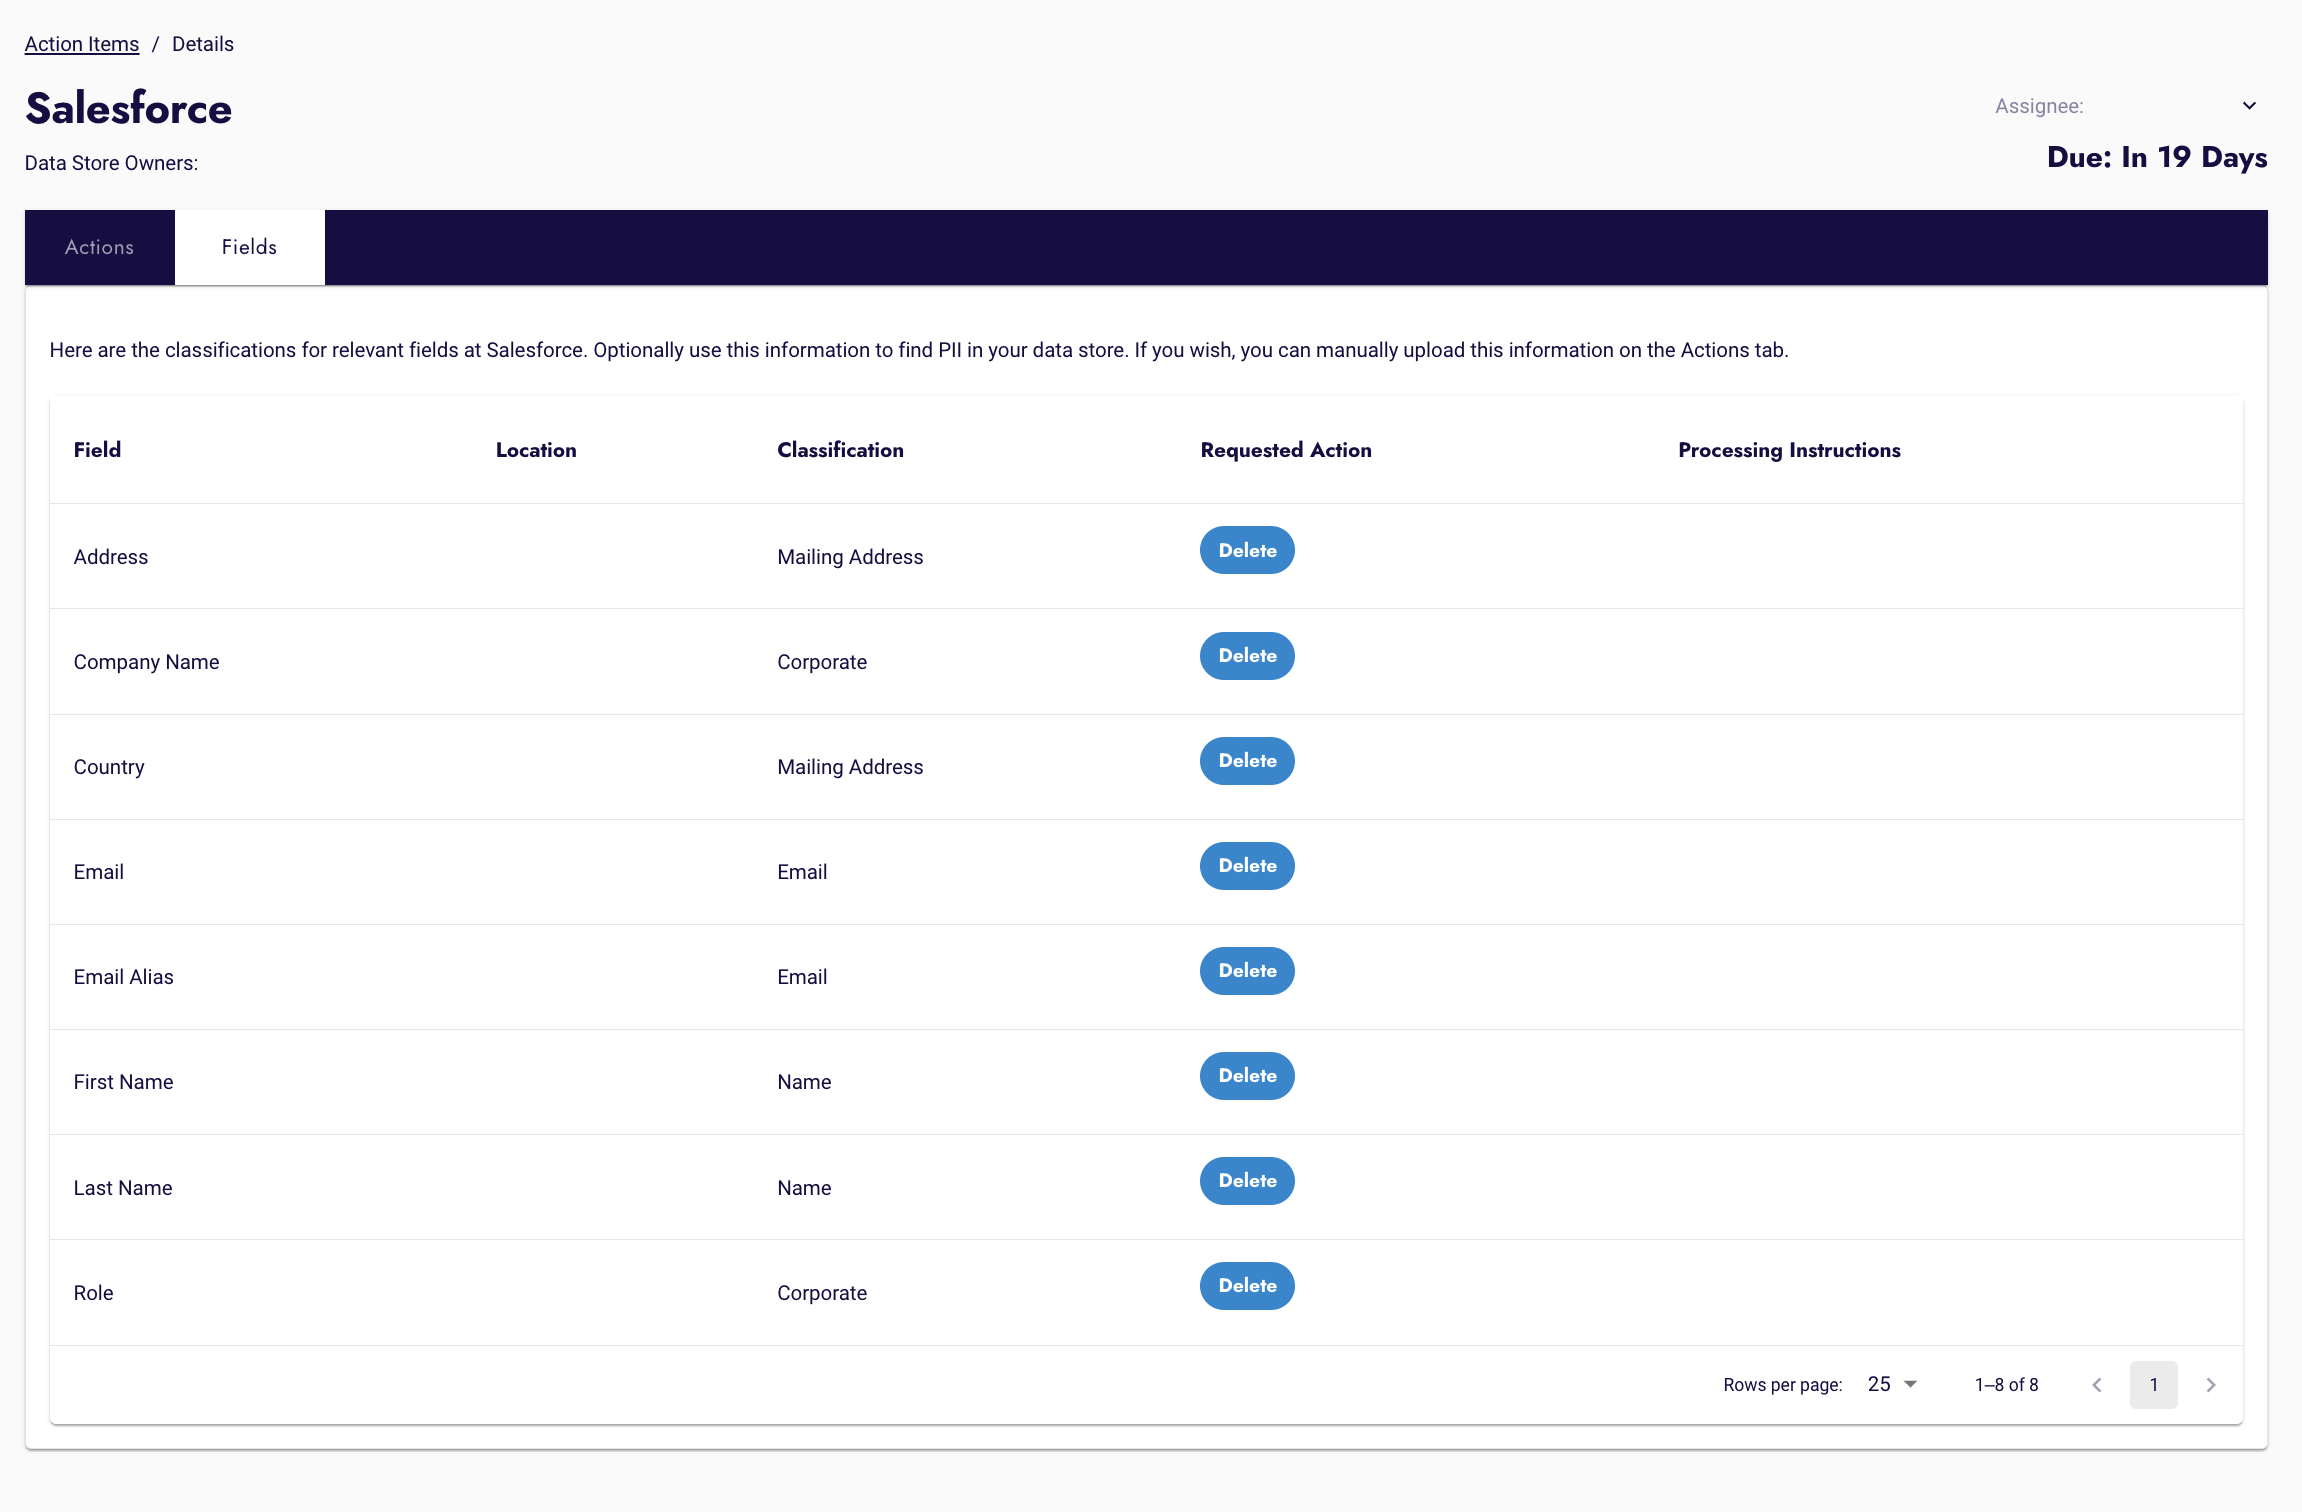Click the Location column header

coord(536,450)
